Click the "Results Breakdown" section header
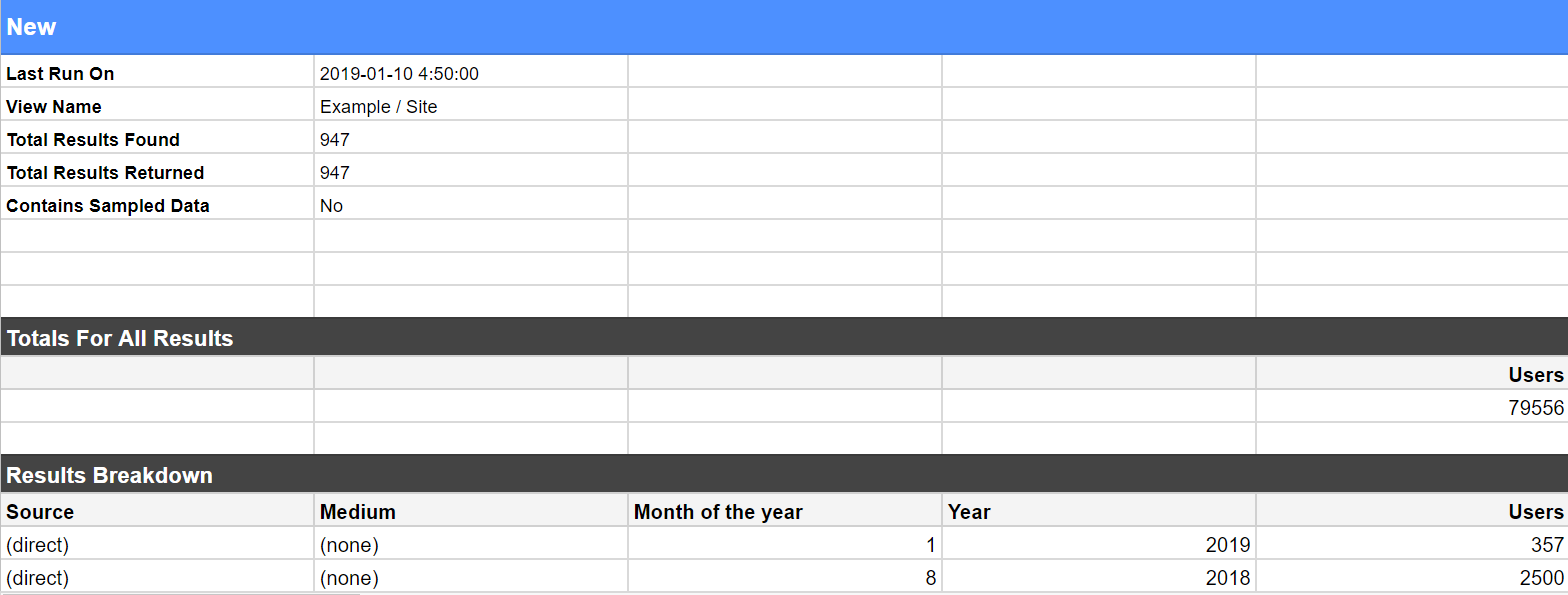The width and height of the screenshot is (1568, 595). point(110,475)
